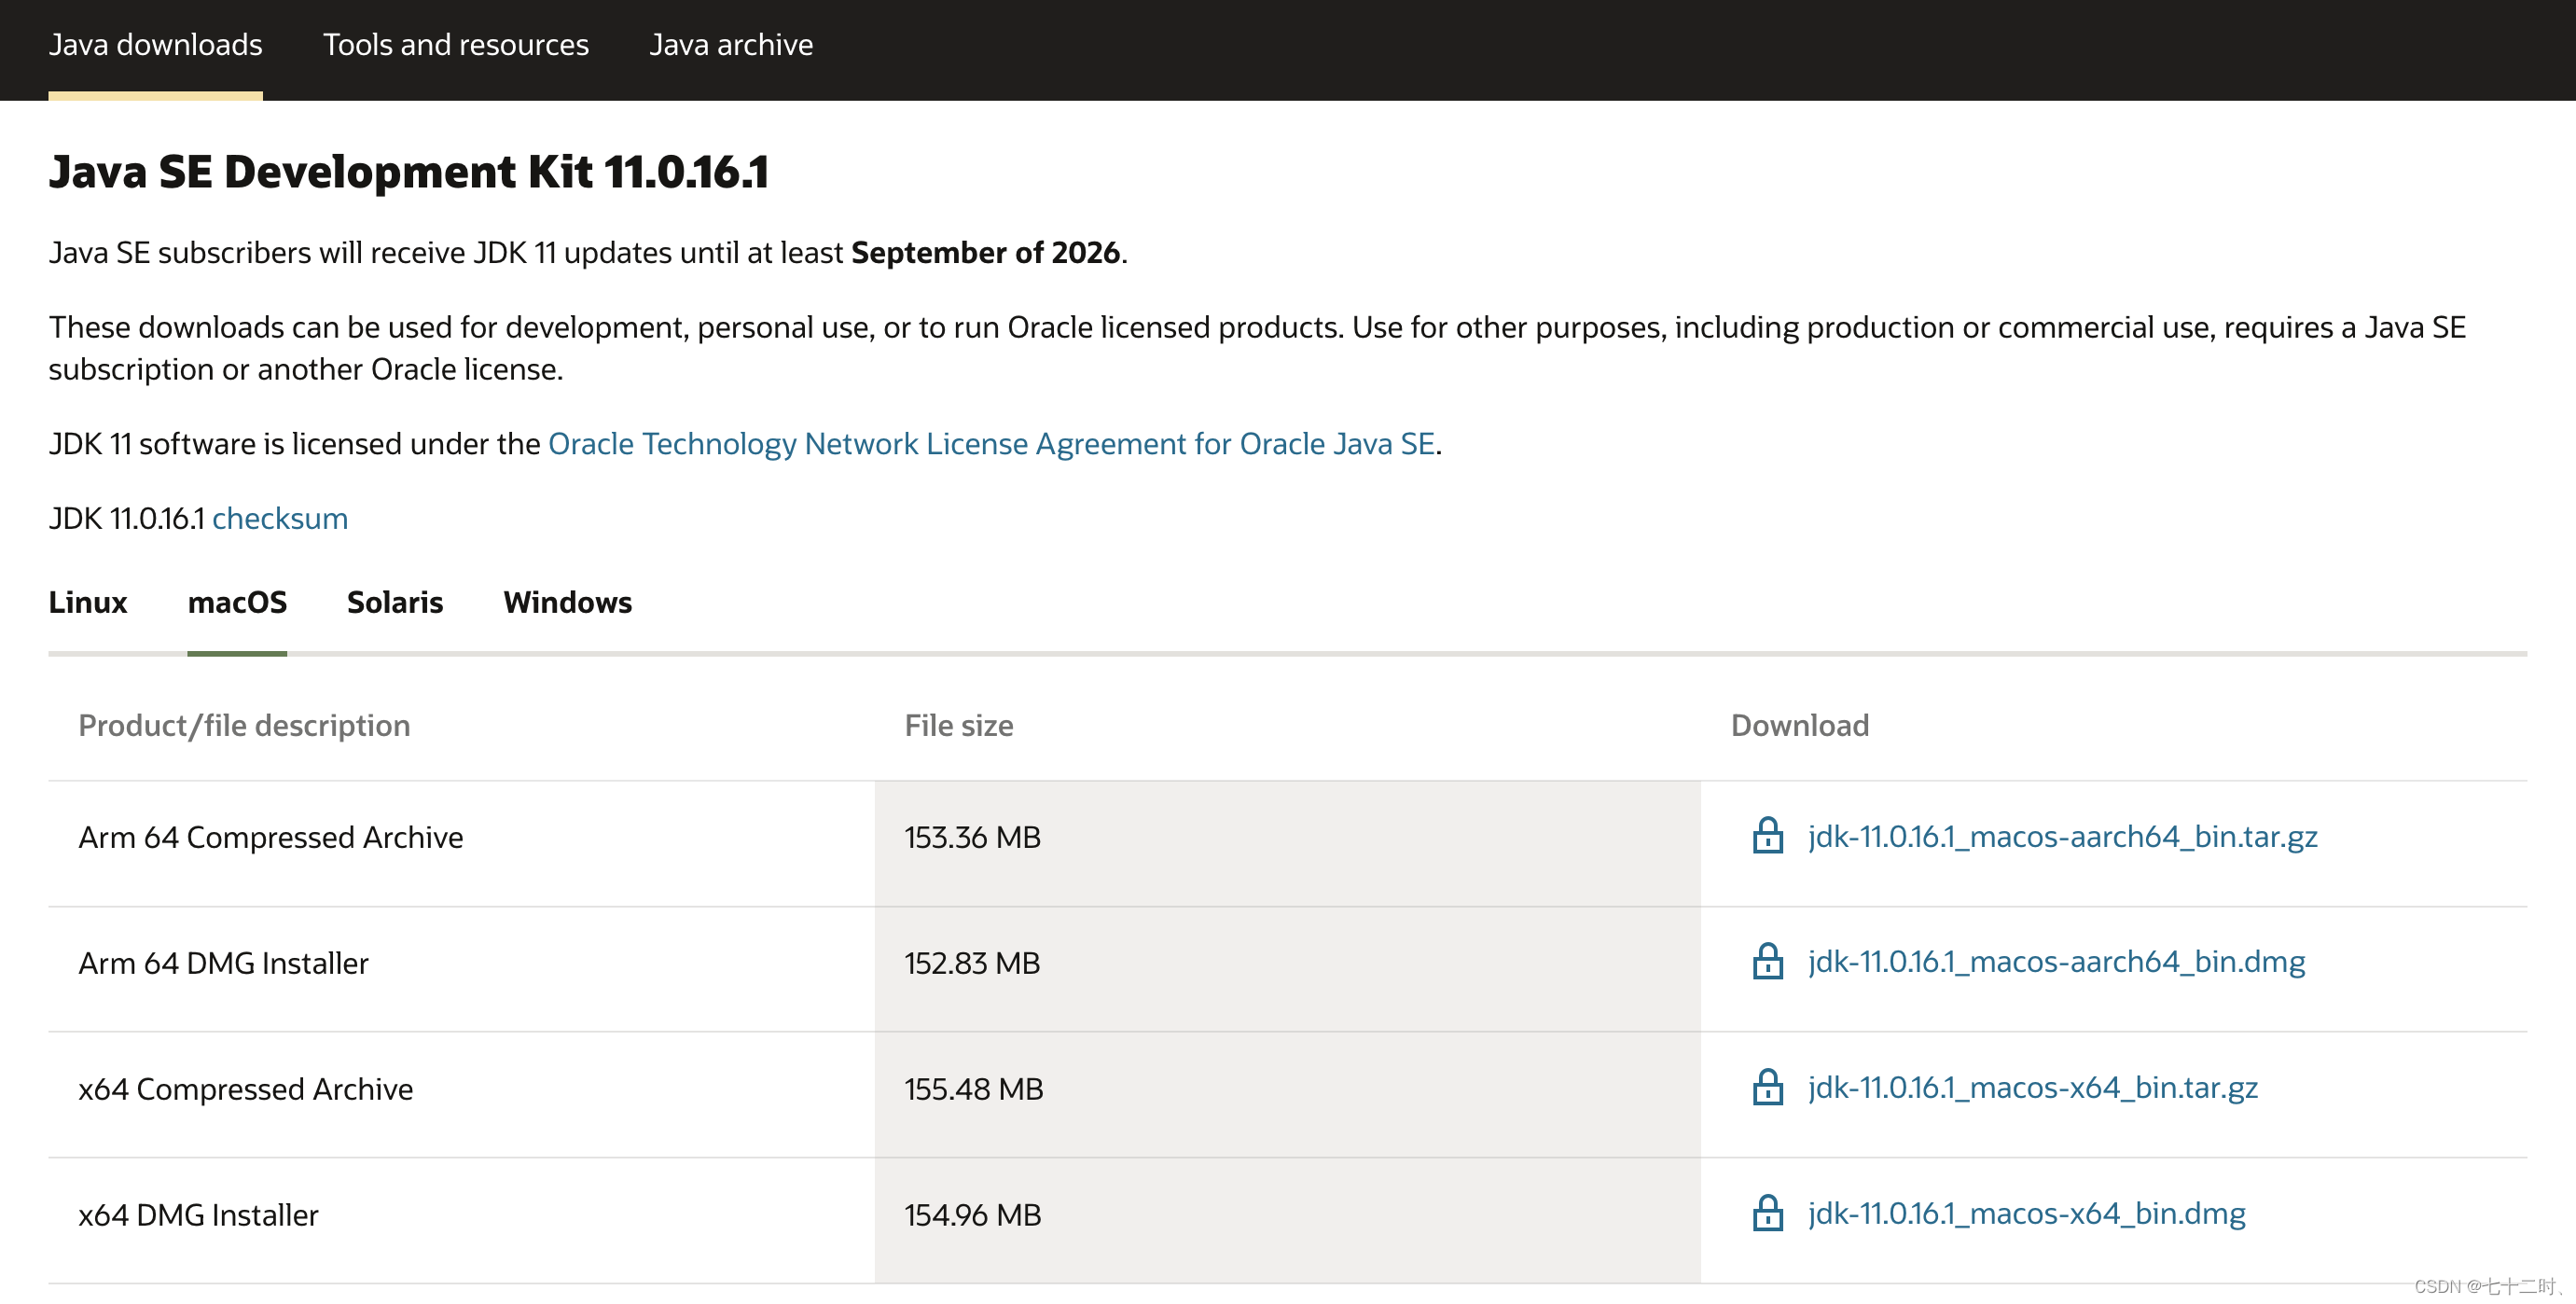
Task: Download jdk-11.0.16.1_macos-x64_bin.dmg
Action: click(2026, 1214)
